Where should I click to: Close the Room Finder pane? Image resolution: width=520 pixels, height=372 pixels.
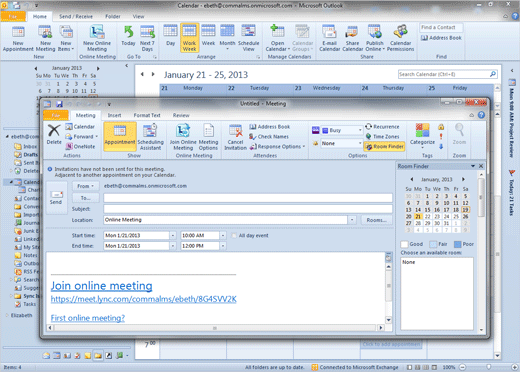[481, 166]
